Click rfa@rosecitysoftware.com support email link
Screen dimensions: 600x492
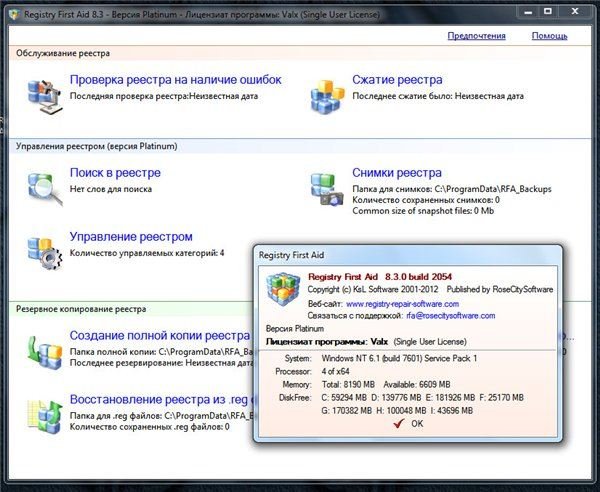(x=451, y=316)
